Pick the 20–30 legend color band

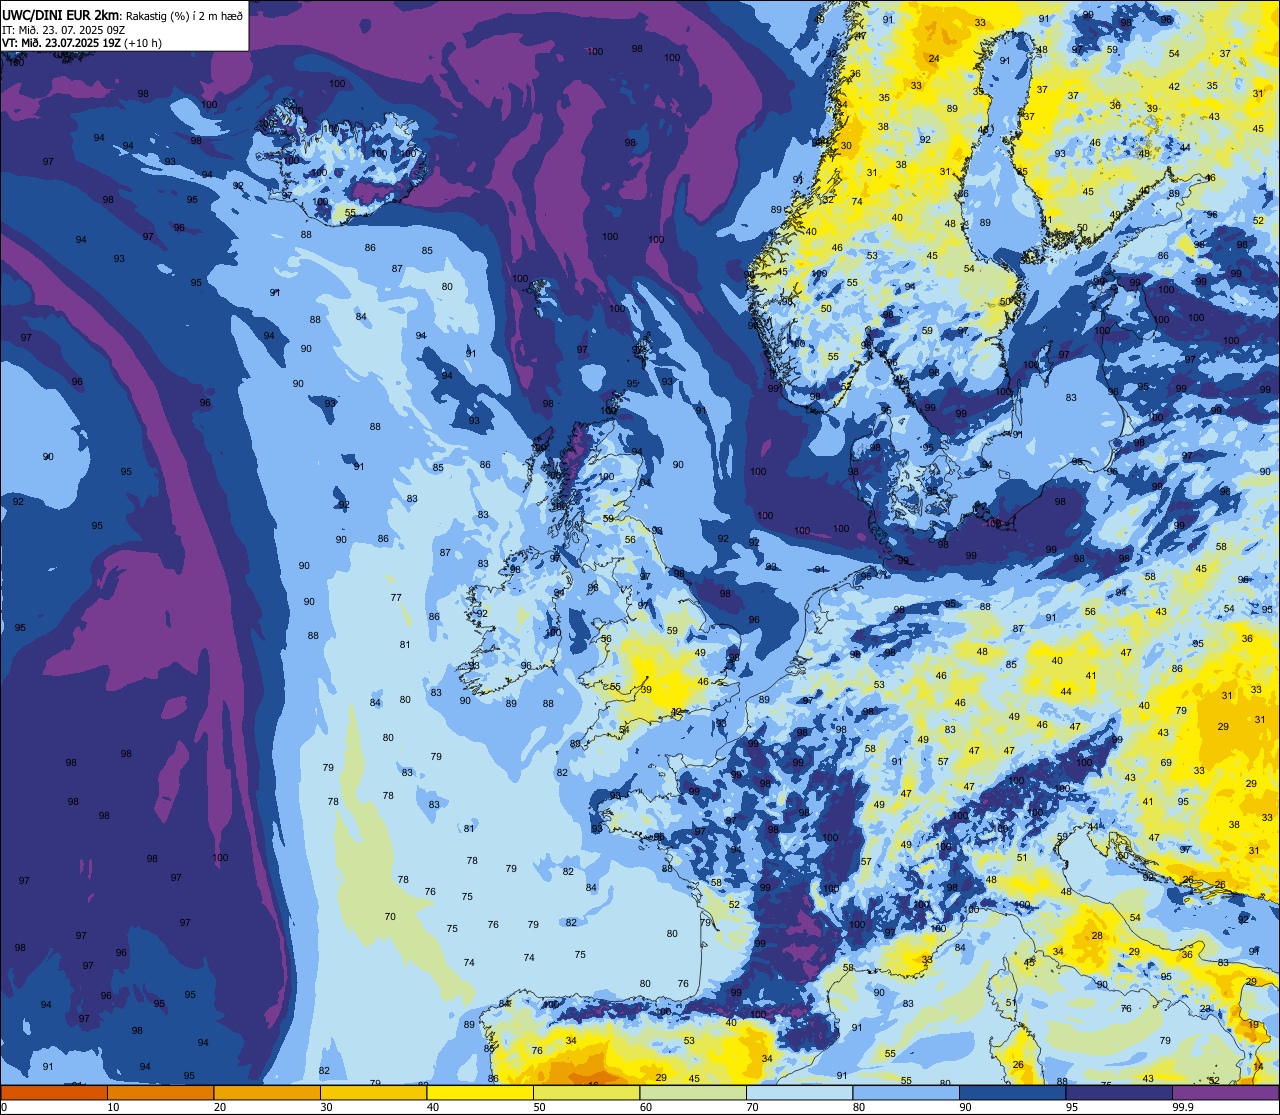(267, 1092)
